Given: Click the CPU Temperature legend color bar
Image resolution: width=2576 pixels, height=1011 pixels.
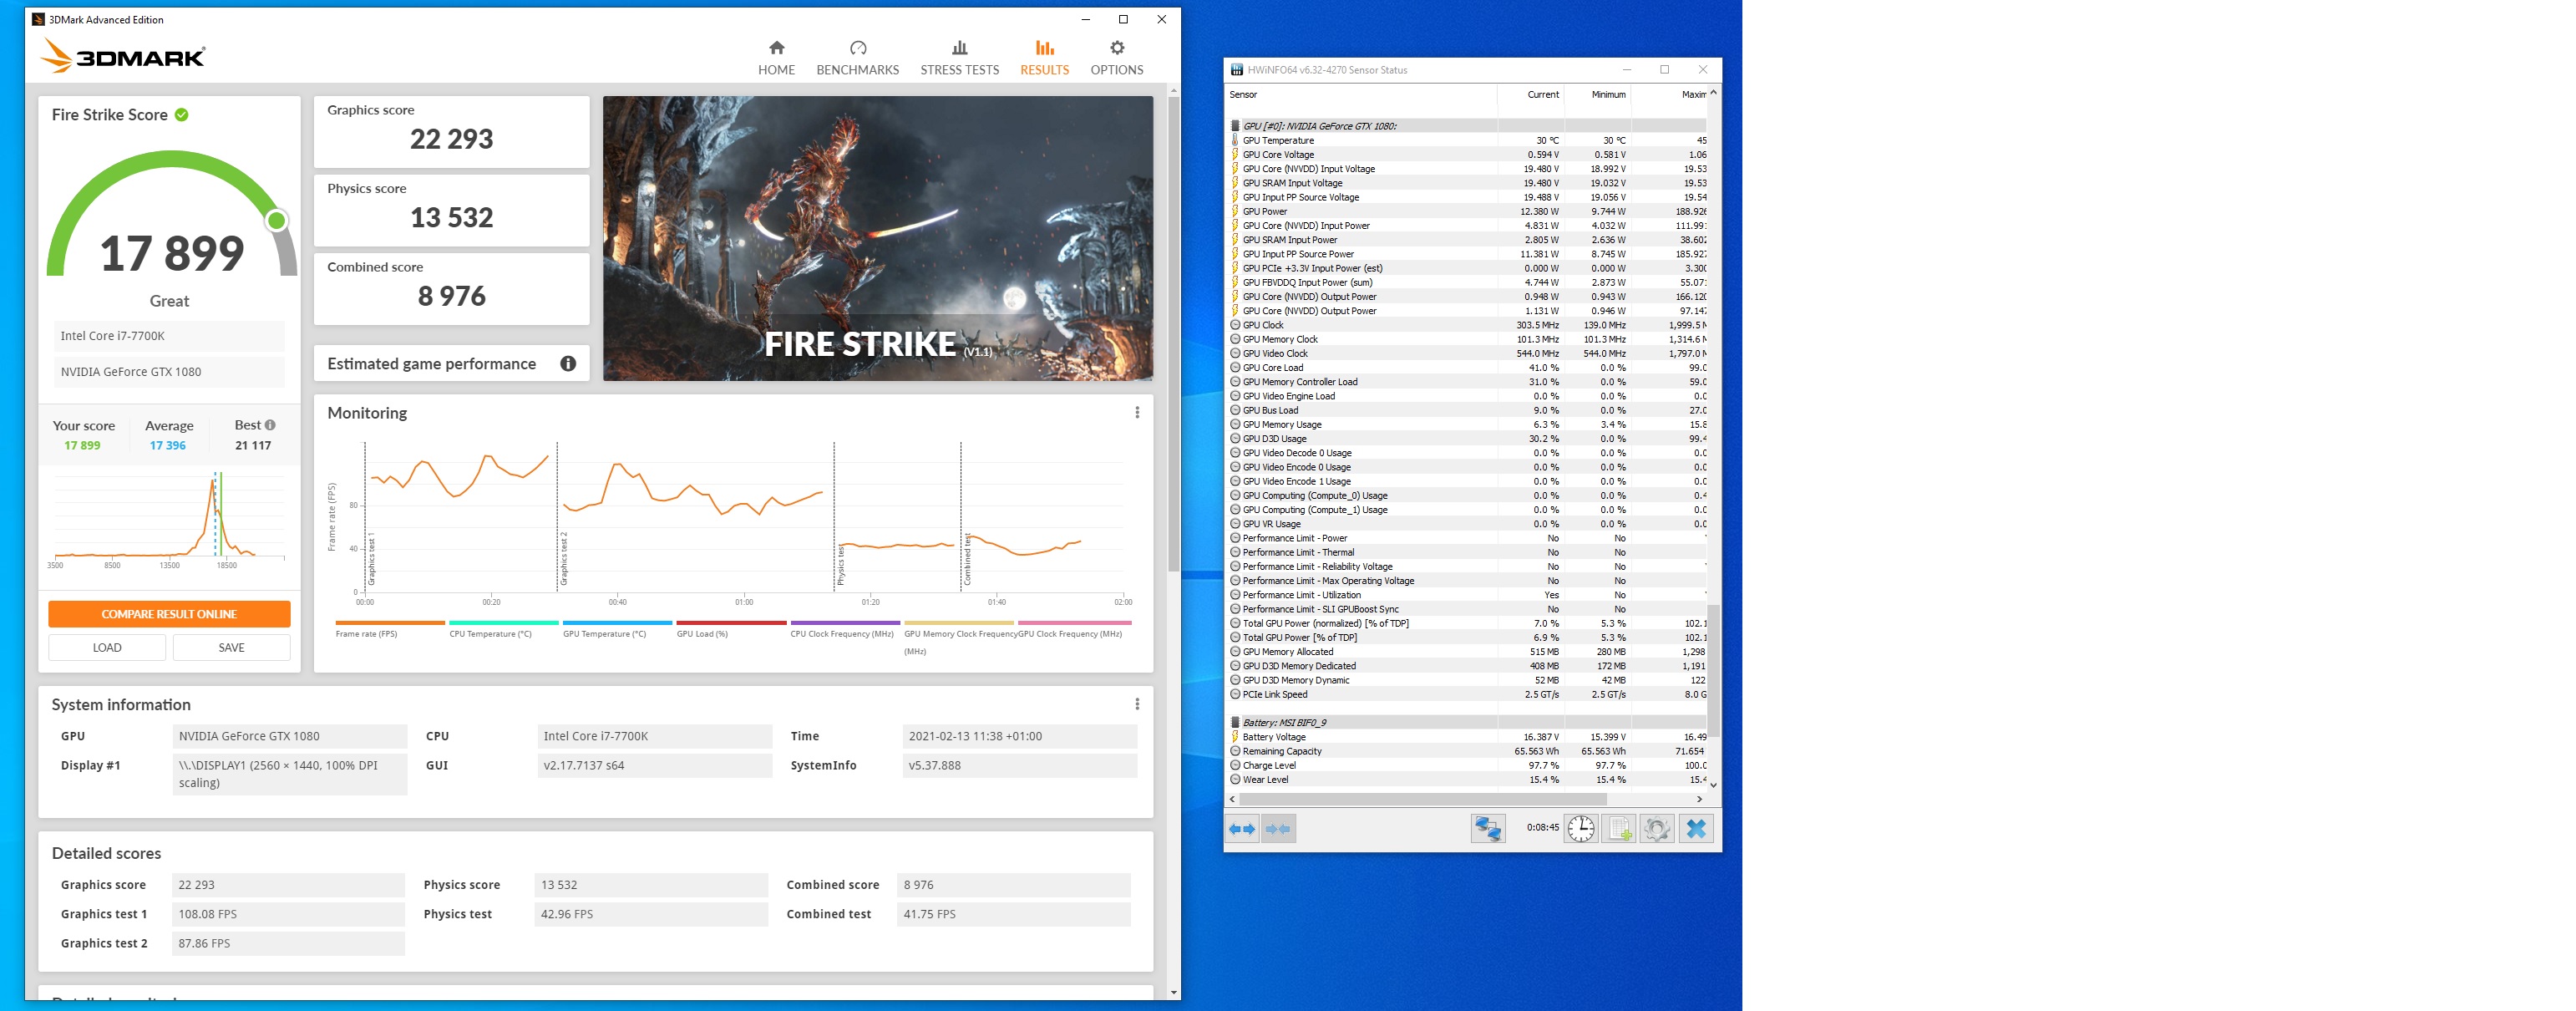Looking at the screenshot, I should pyautogui.click(x=504, y=623).
